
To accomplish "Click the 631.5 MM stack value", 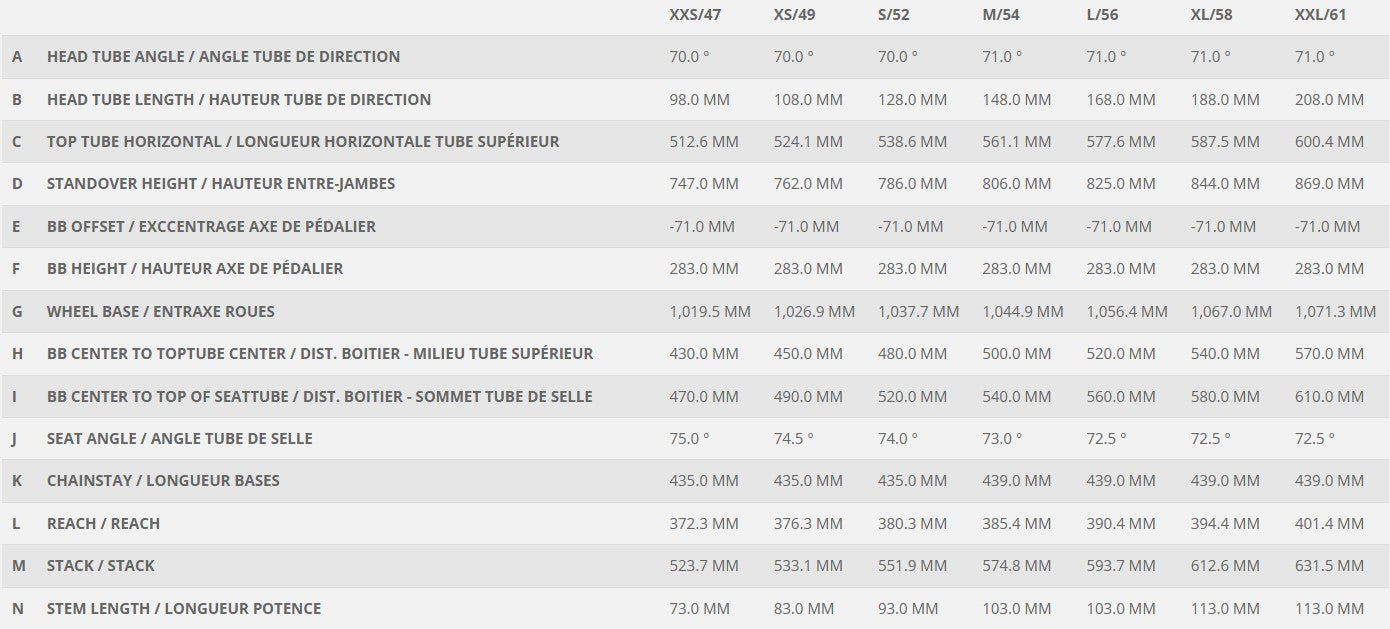I will point(1329,566).
